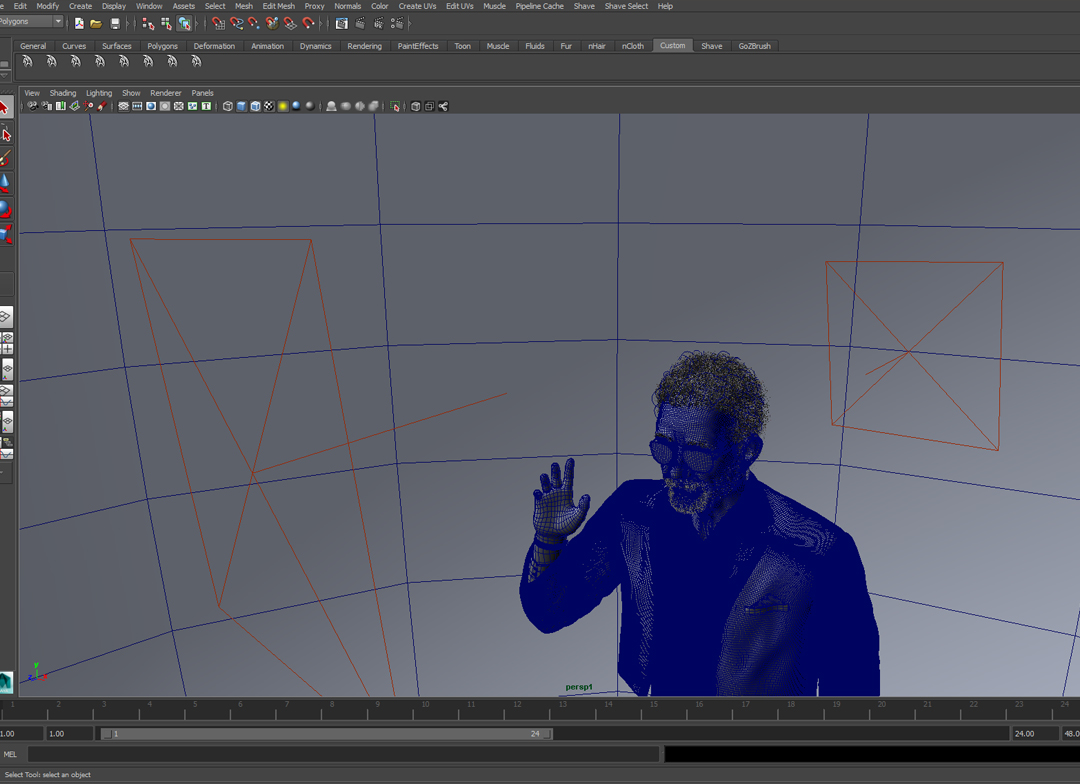Toggle film gate display
The height and width of the screenshot is (784, 1080).
(137, 106)
